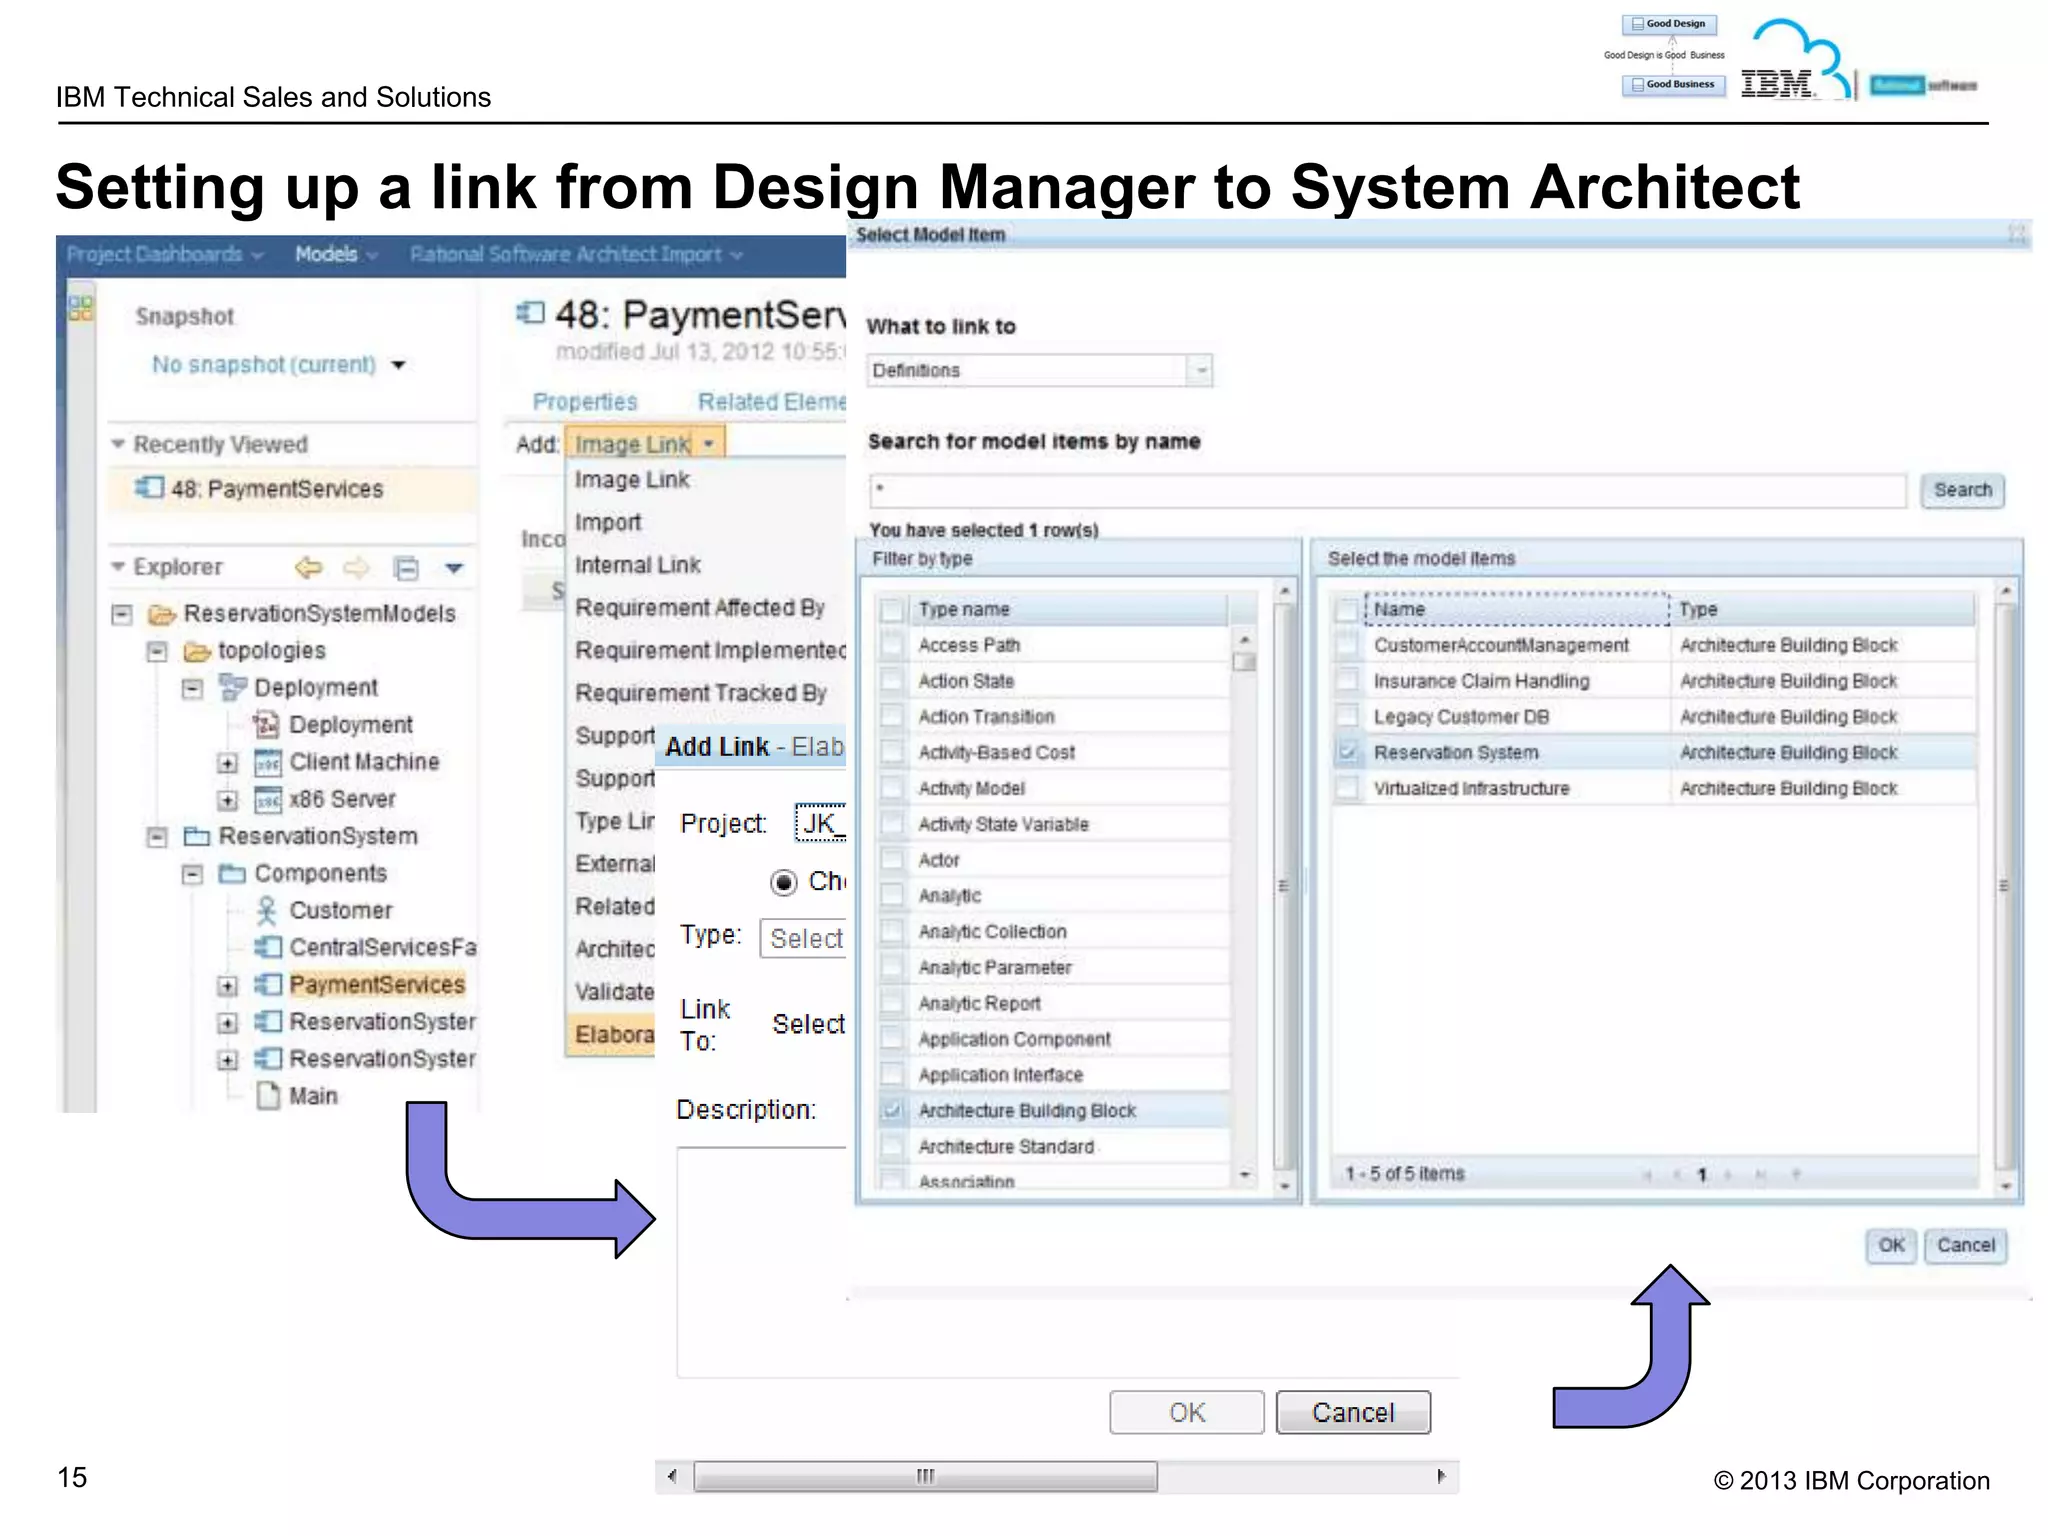This screenshot has width=2048, height=1536.
Task: Select the Legacy Customer DB row
Action: click(x=1654, y=718)
